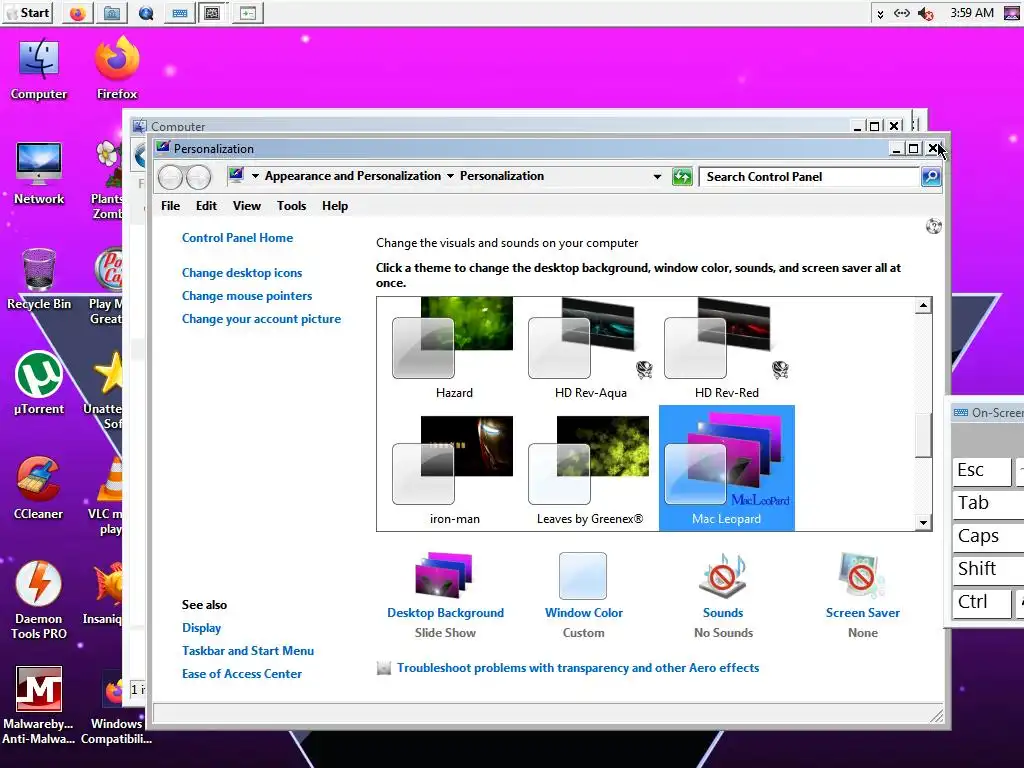Click the Caps key on On-Screen Keyboard
Image resolution: width=1024 pixels, height=768 pixels.
click(x=987, y=536)
